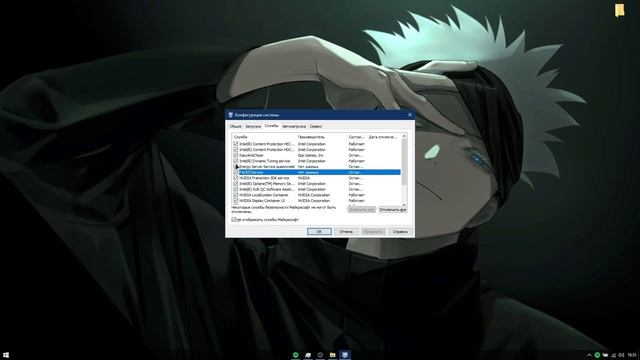Open the green tray icon near the clock
Viewport: 640px width, 360px height.
[x=597, y=355]
